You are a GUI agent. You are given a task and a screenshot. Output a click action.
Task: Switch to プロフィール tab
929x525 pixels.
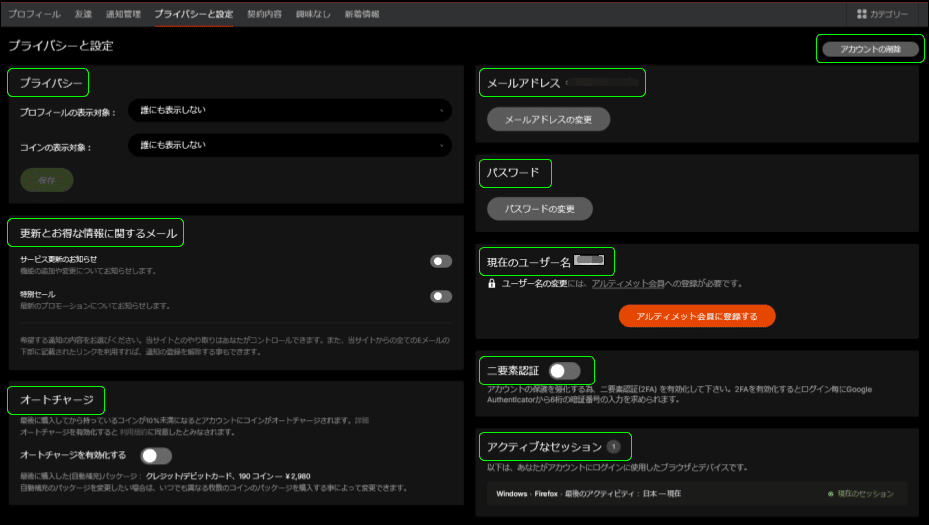[x=34, y=14]
